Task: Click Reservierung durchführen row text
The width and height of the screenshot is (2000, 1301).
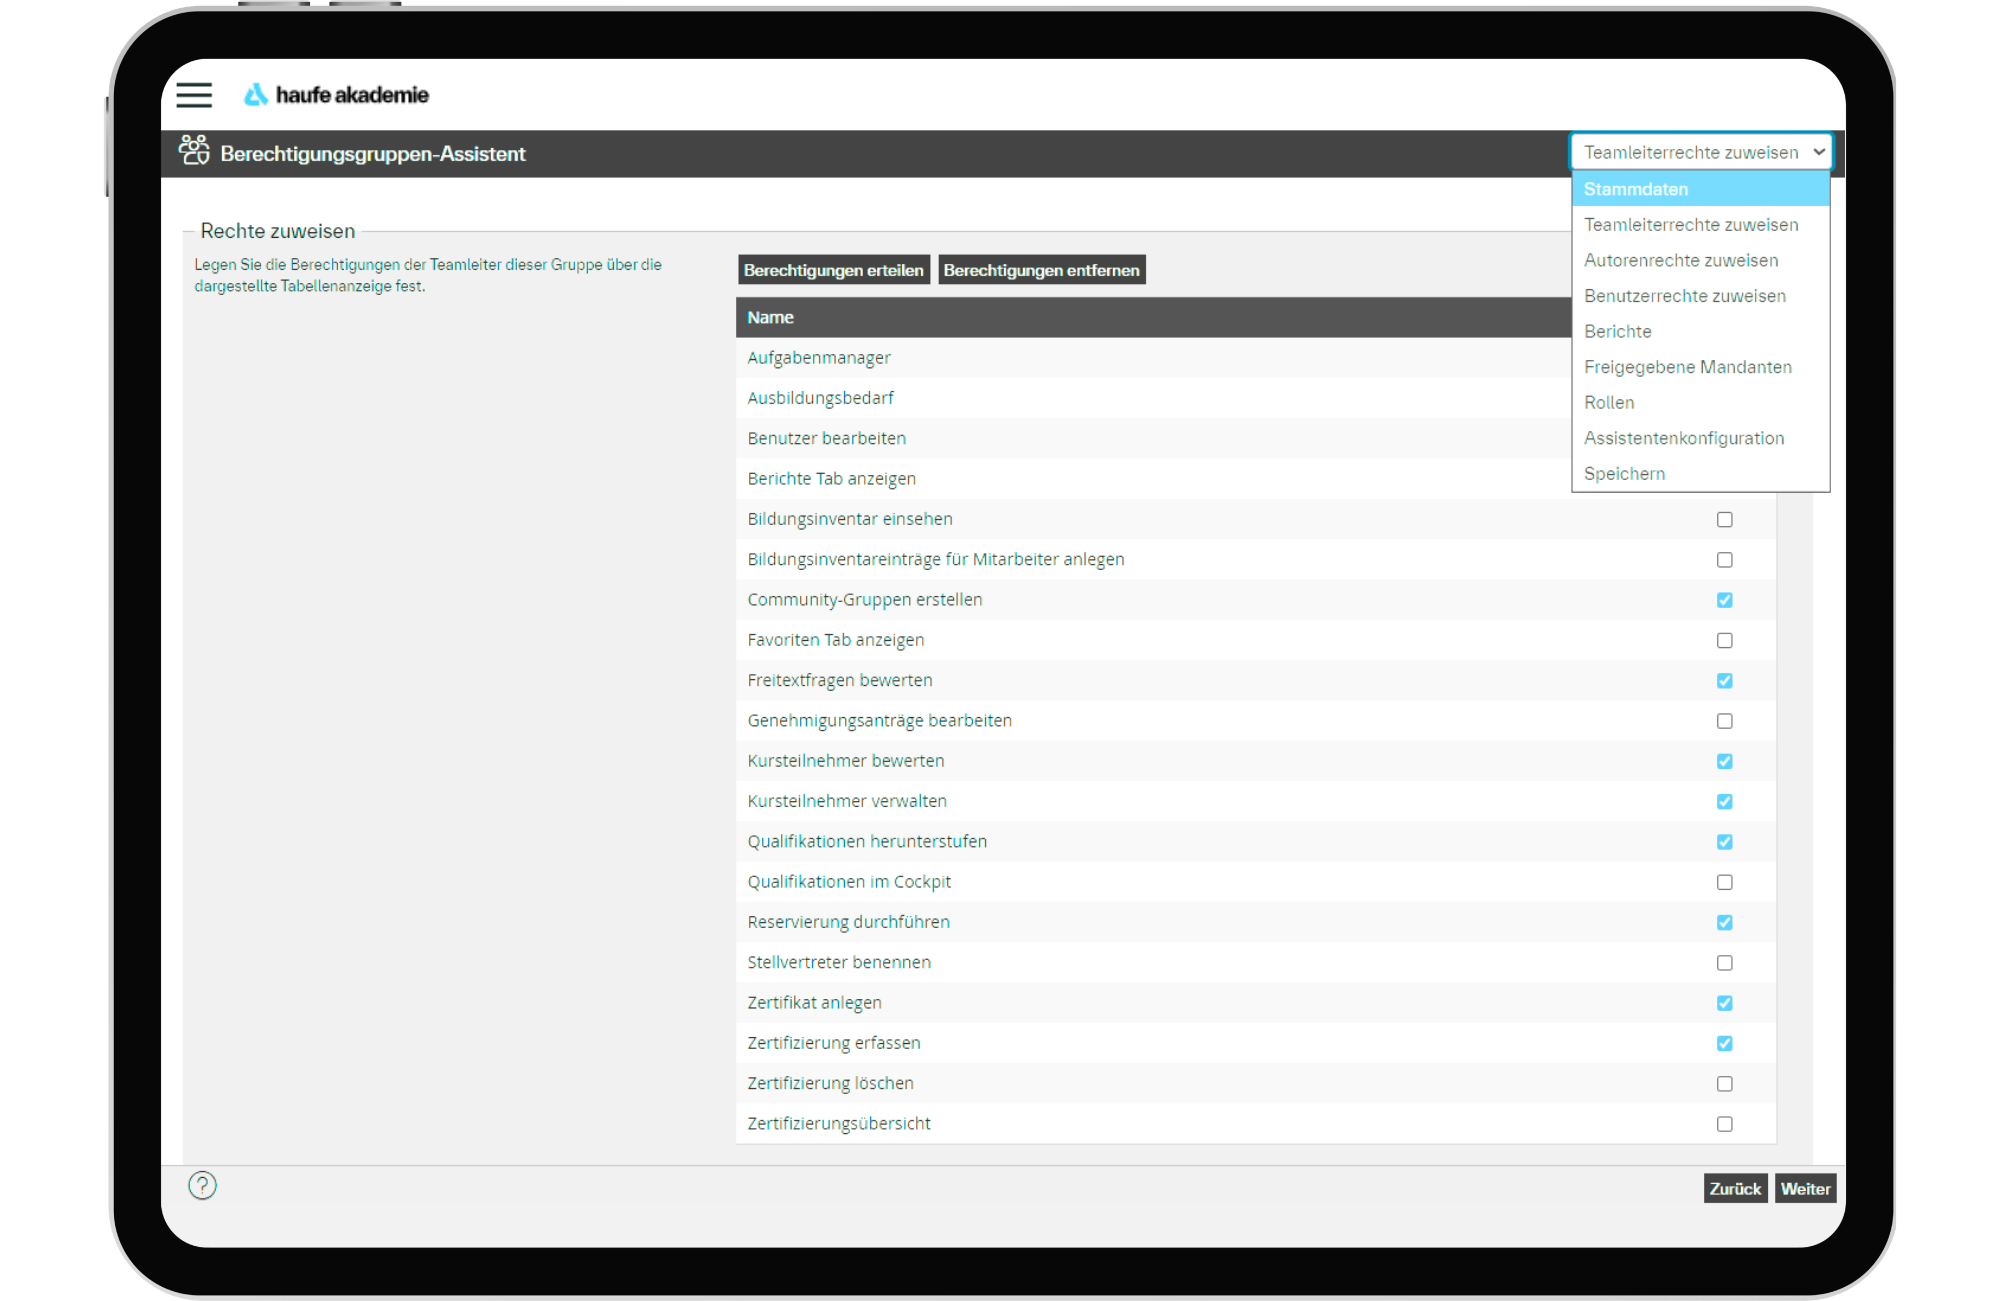Action: (849, 922)
